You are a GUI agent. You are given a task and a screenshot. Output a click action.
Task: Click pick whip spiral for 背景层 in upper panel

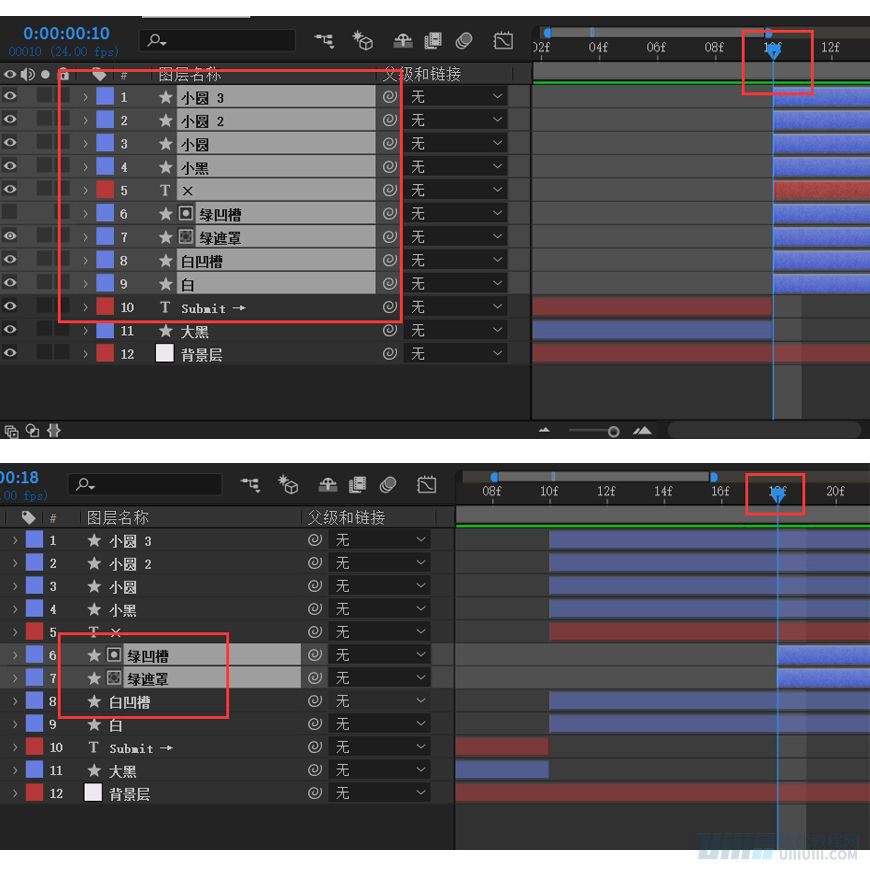(x=390, y=354)
